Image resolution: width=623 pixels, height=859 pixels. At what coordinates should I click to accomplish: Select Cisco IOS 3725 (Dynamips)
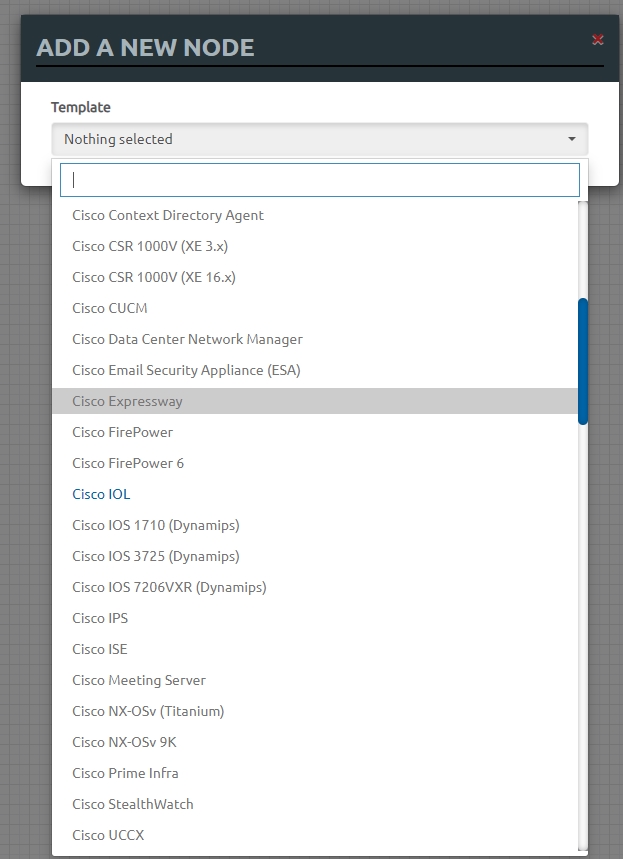(x=315, y=556)
